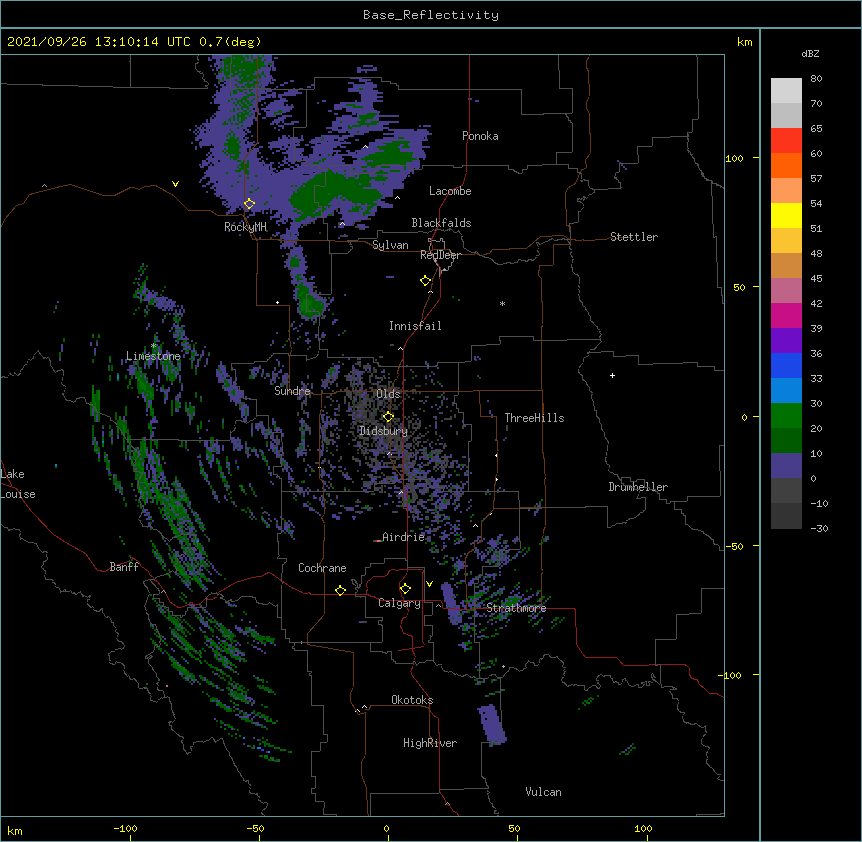Click the yellow V marker northwest of RockyMH
862x842 pixels.
(175, 184)
